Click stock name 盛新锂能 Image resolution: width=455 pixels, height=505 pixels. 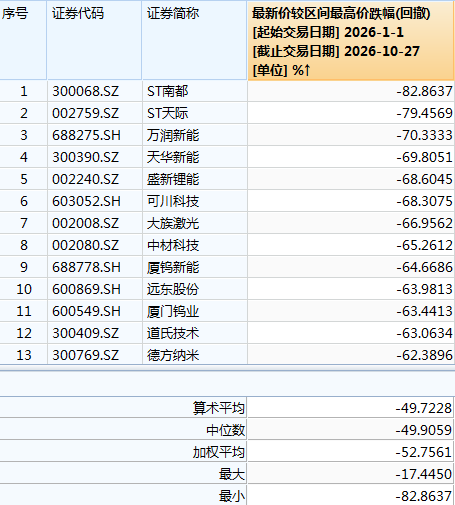pyautogui.click(x=173, y=179)
